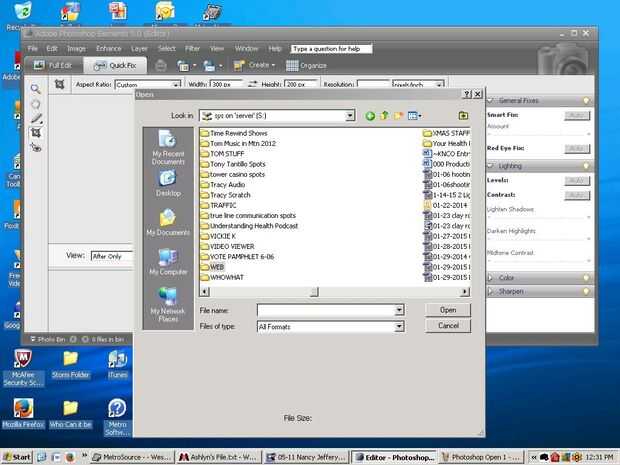This screenshot has width=620, height=465.
Task: Select the TRAFFIC folder in file list
Action: (218, 205)
